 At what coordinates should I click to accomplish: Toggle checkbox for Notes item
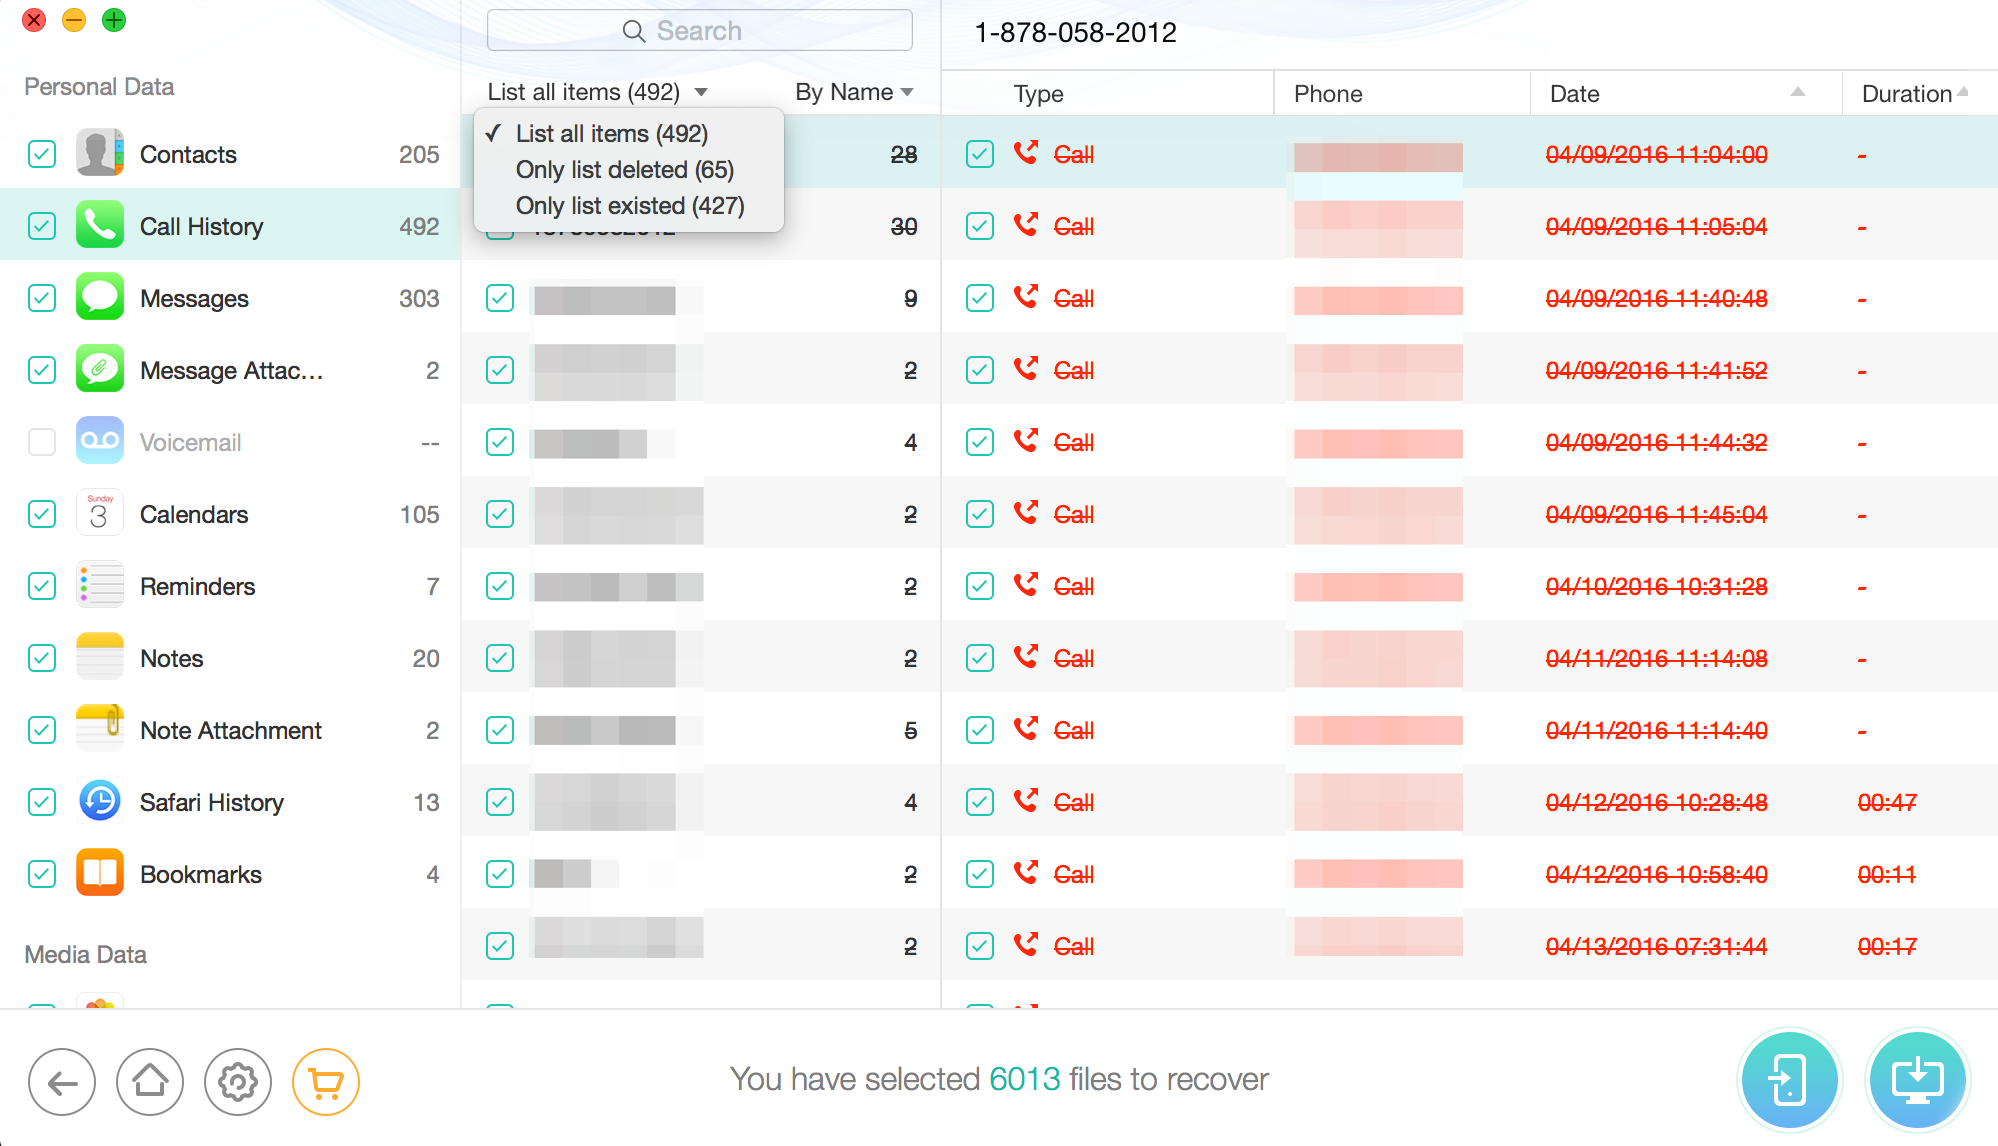tap(41, 657)
